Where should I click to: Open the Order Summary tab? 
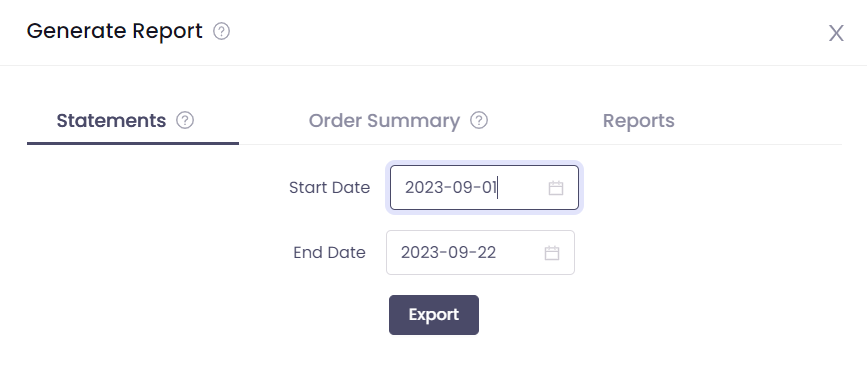coord(384,121)
